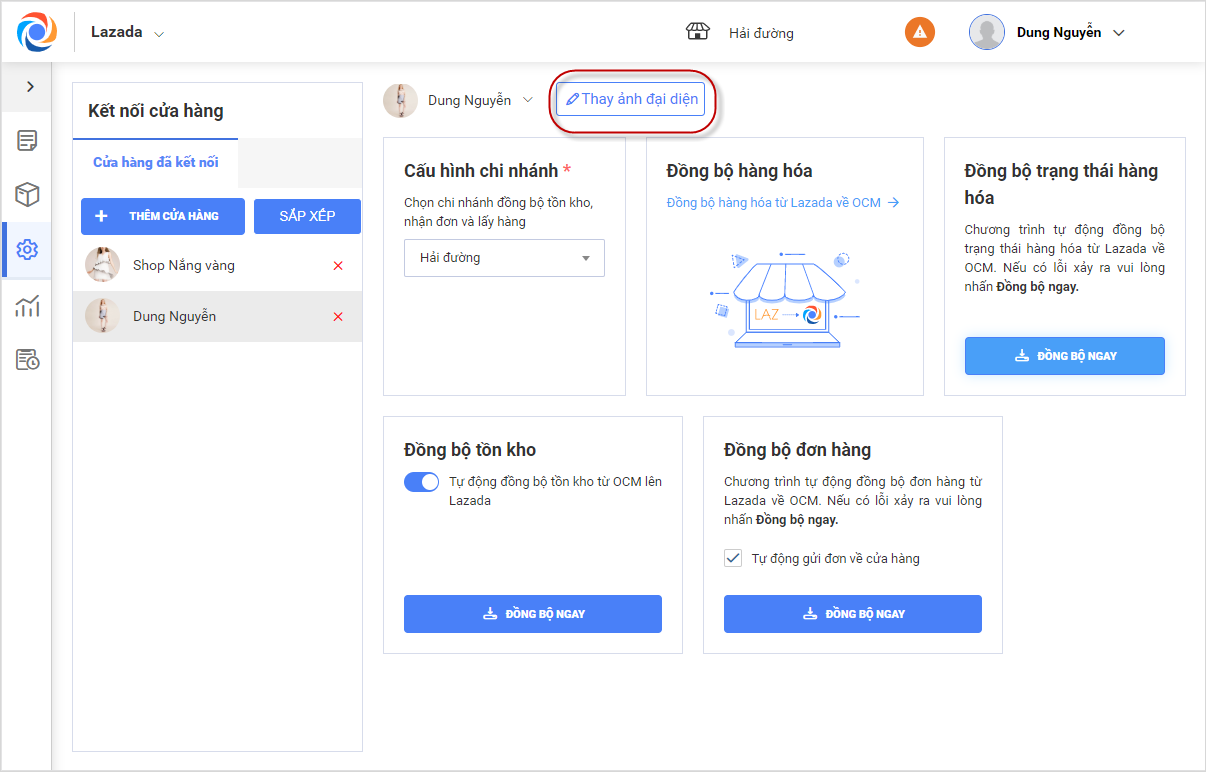Open the products box icon in sidebar
1206x772 pixels.
tap(28, 194)
